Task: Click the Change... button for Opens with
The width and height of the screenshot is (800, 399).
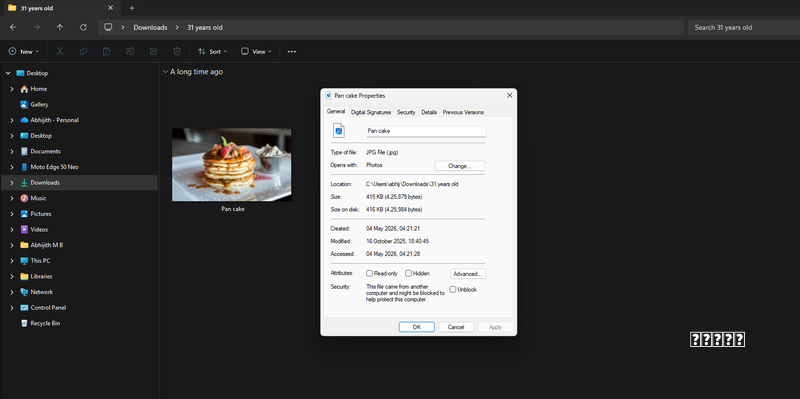Action: pos(460,166)
